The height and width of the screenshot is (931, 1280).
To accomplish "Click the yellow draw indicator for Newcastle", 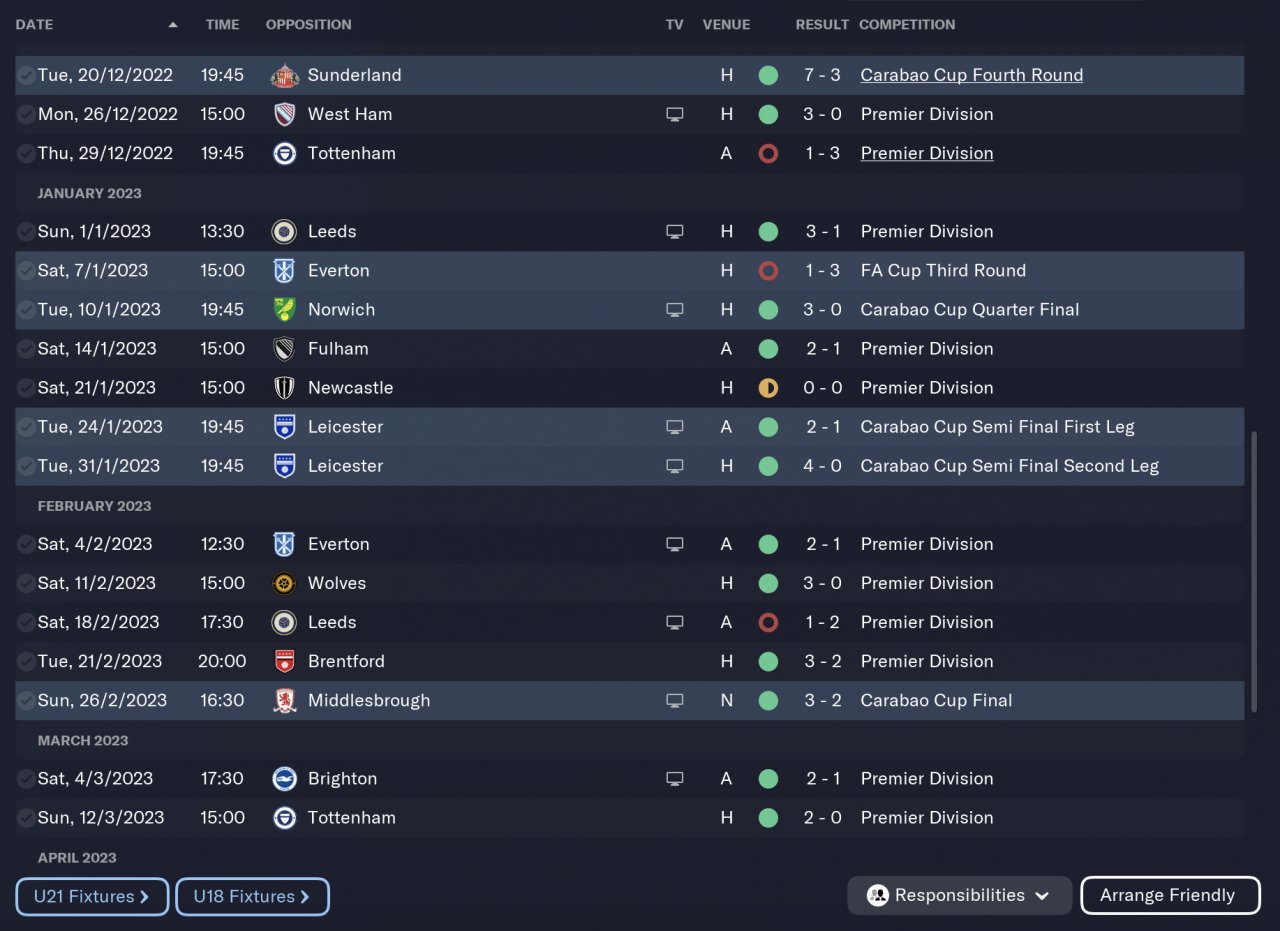I will pyautogui.click(x=768, y=388).
